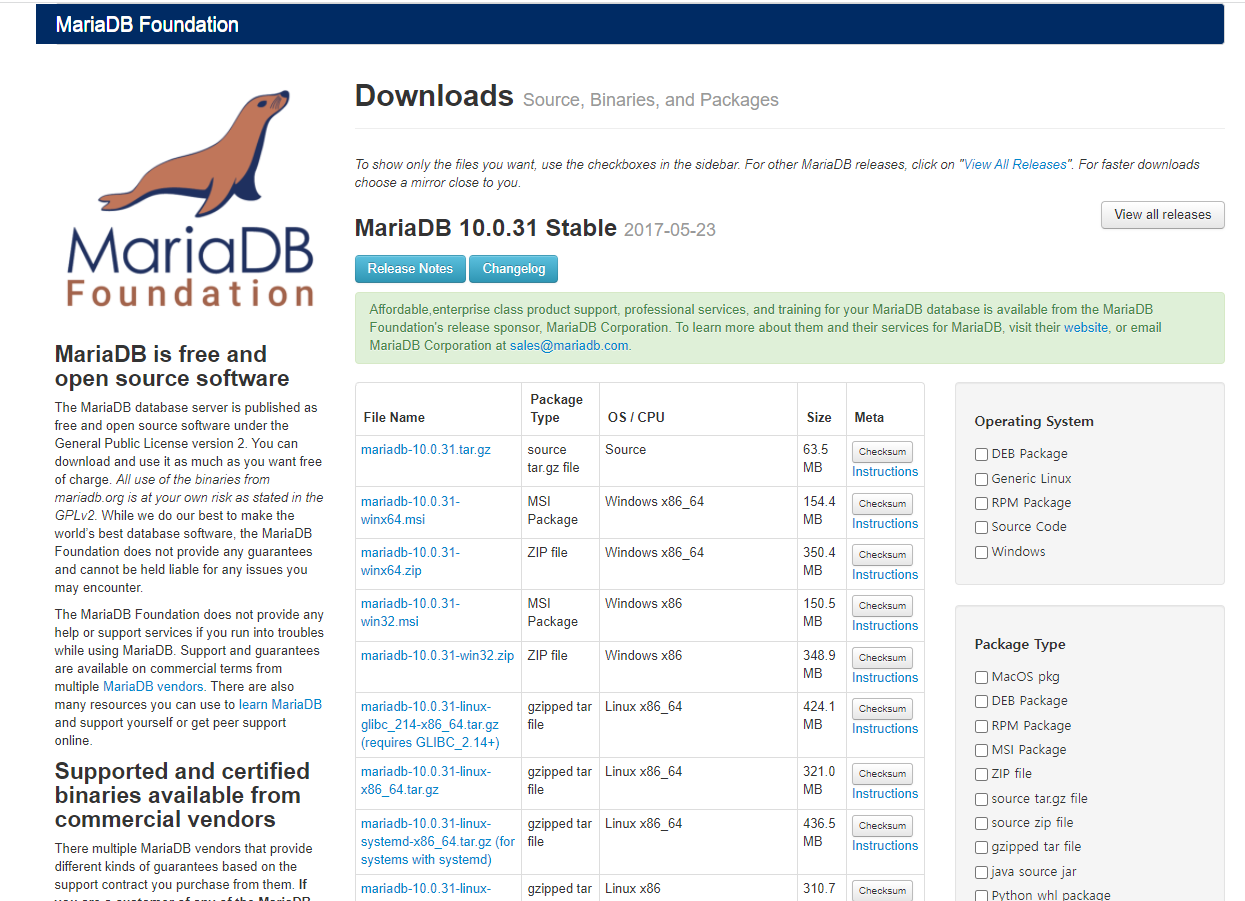Open Instructions for linux-systemd row
Image resolution: width=1245 pixels, height=901 pixels.
(885, 846)
